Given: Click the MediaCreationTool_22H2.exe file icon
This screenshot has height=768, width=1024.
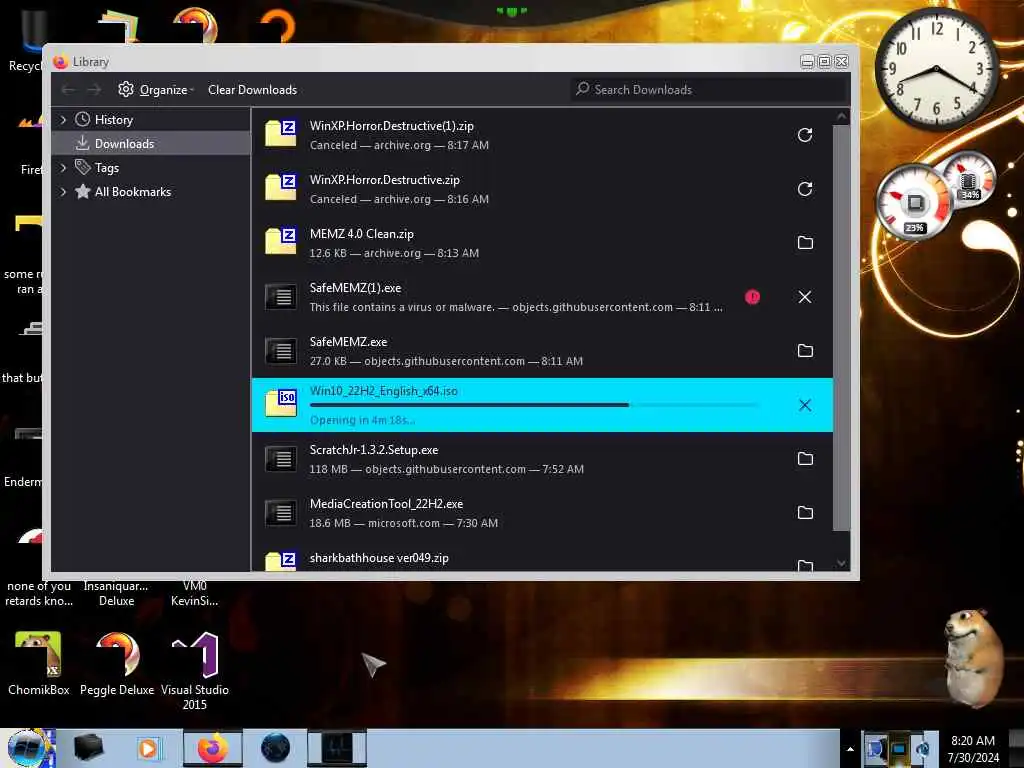Looking at the screenshot, I should [x=281, y=513].
